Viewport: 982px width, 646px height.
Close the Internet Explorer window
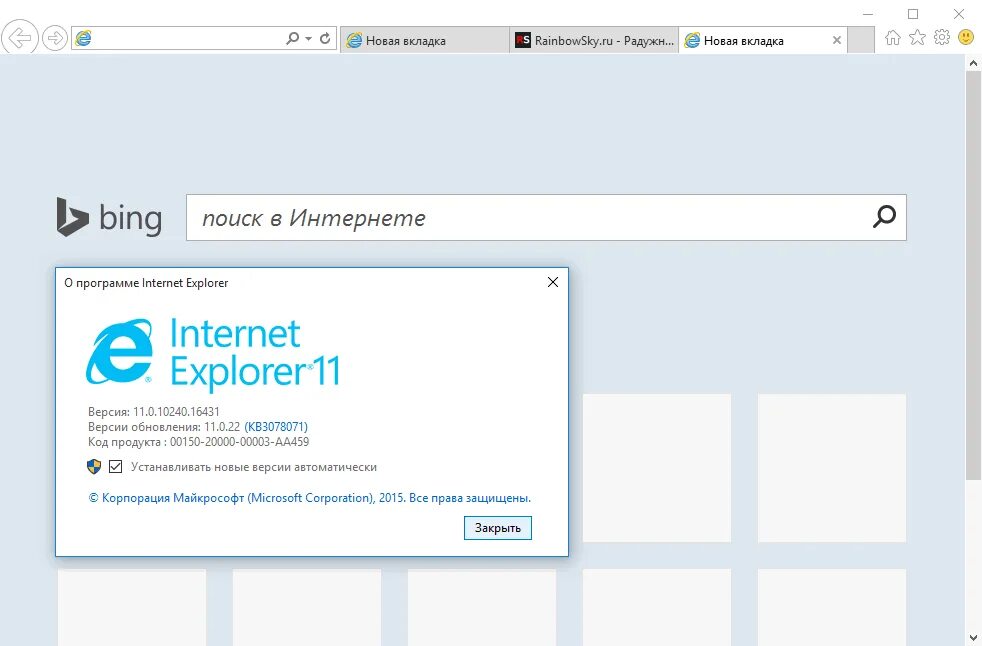tap(959, 14)
